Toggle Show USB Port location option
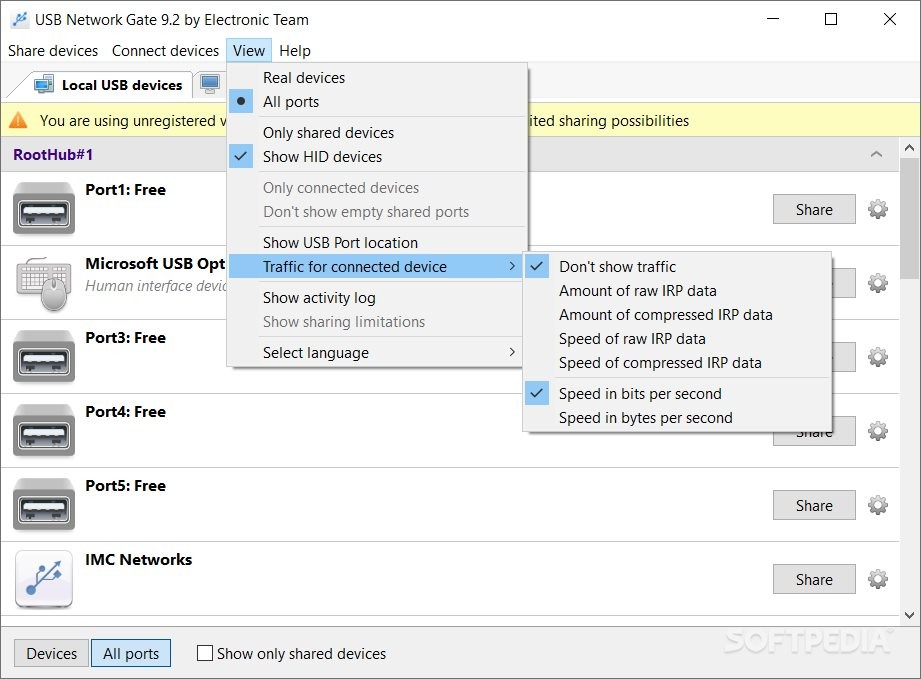The image size is (921, 679). click(x=377, y=243)
